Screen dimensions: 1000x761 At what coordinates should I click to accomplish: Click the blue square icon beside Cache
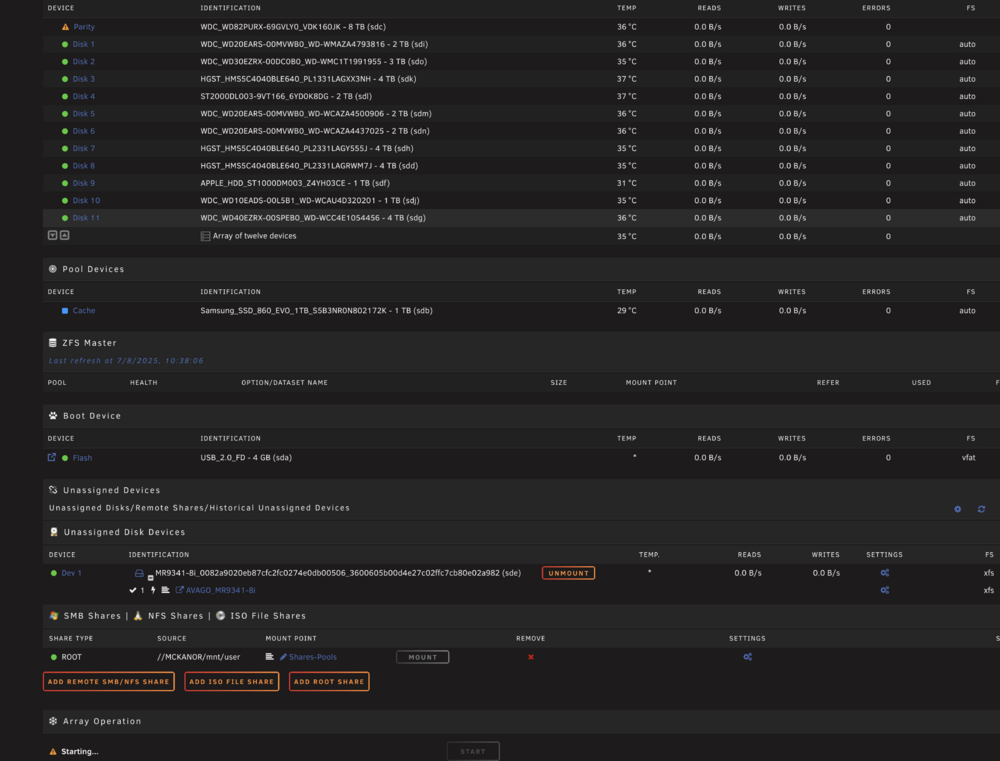click(x=64, y=311)
